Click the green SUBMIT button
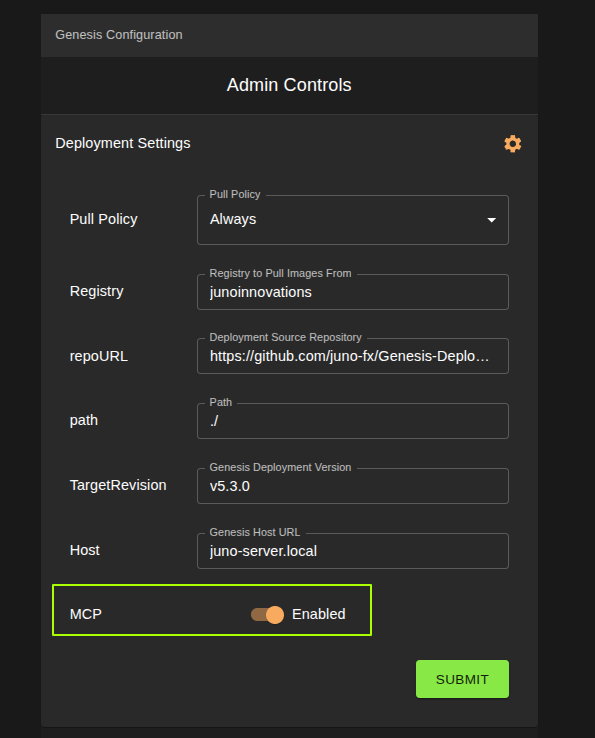Image resolution: width=595 pixels, height=738 pixels. [462, 679]
